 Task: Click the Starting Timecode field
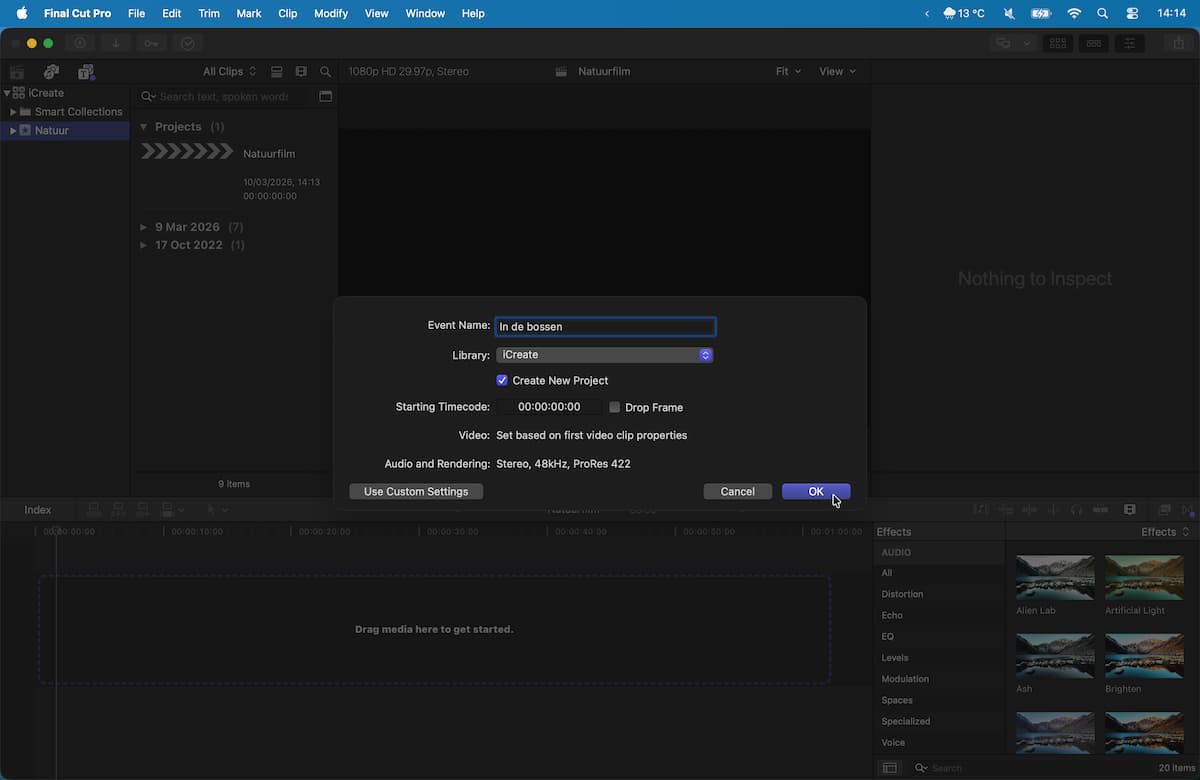coord(549,407)
